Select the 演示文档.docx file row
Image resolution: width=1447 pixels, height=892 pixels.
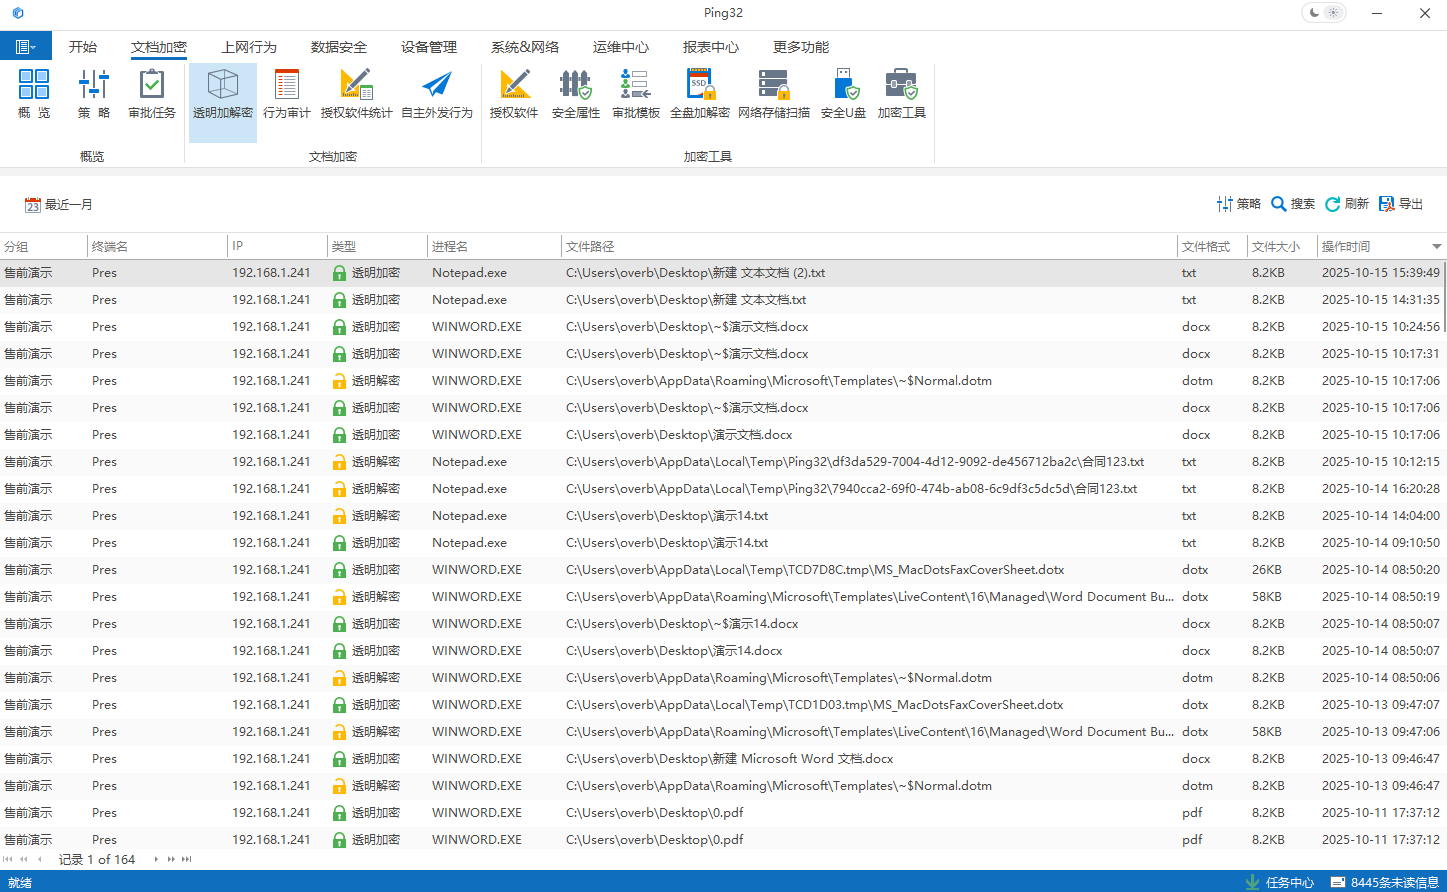(679, 435)
